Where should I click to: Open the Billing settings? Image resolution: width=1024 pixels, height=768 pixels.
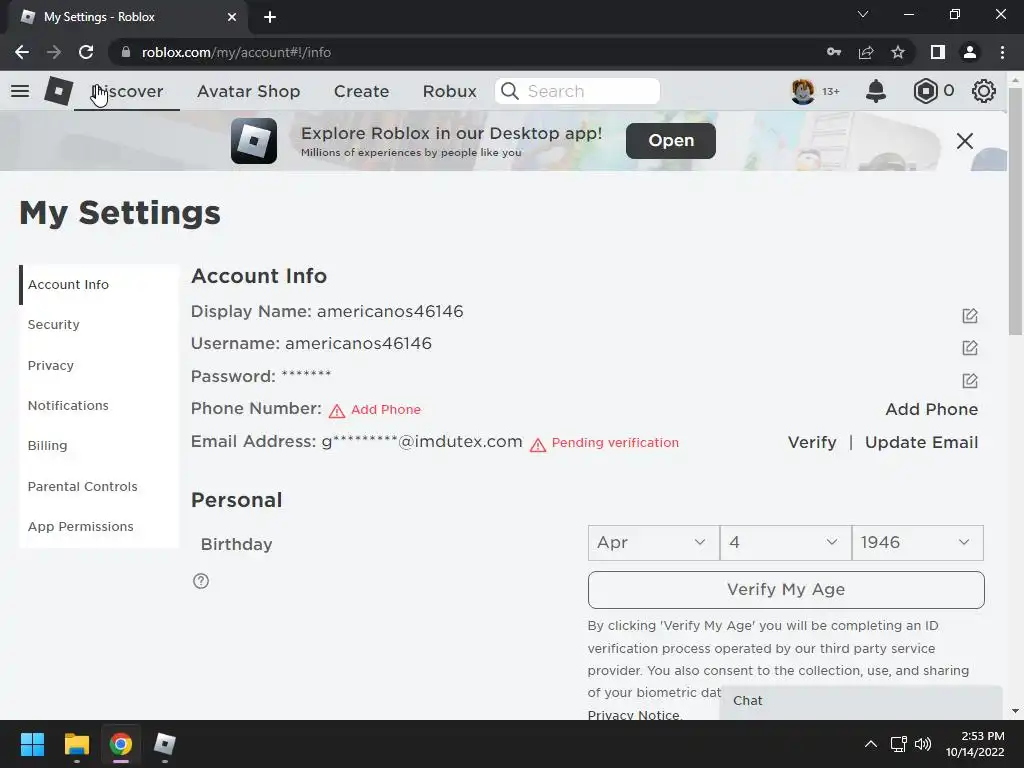[99, 445]
